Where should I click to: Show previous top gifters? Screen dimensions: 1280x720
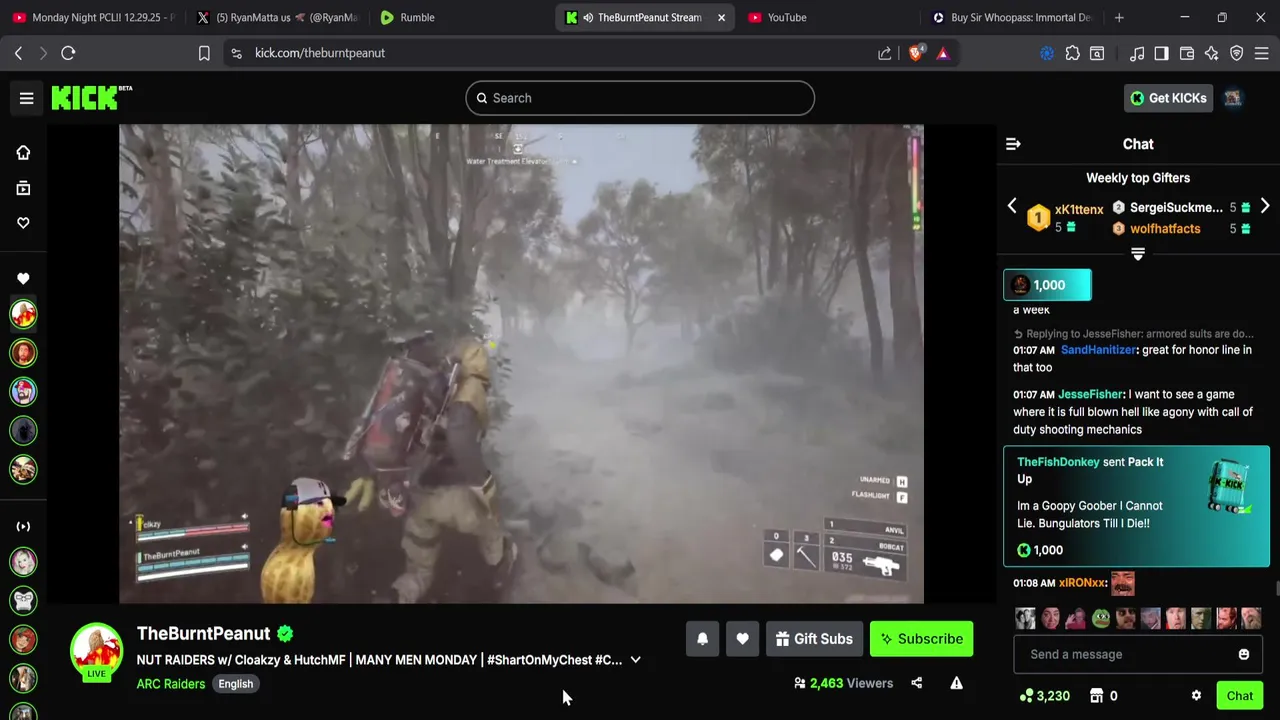click(1012, 206)
